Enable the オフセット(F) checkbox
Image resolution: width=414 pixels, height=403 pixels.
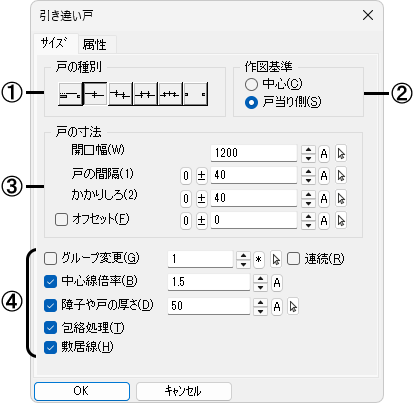(61, 220)
